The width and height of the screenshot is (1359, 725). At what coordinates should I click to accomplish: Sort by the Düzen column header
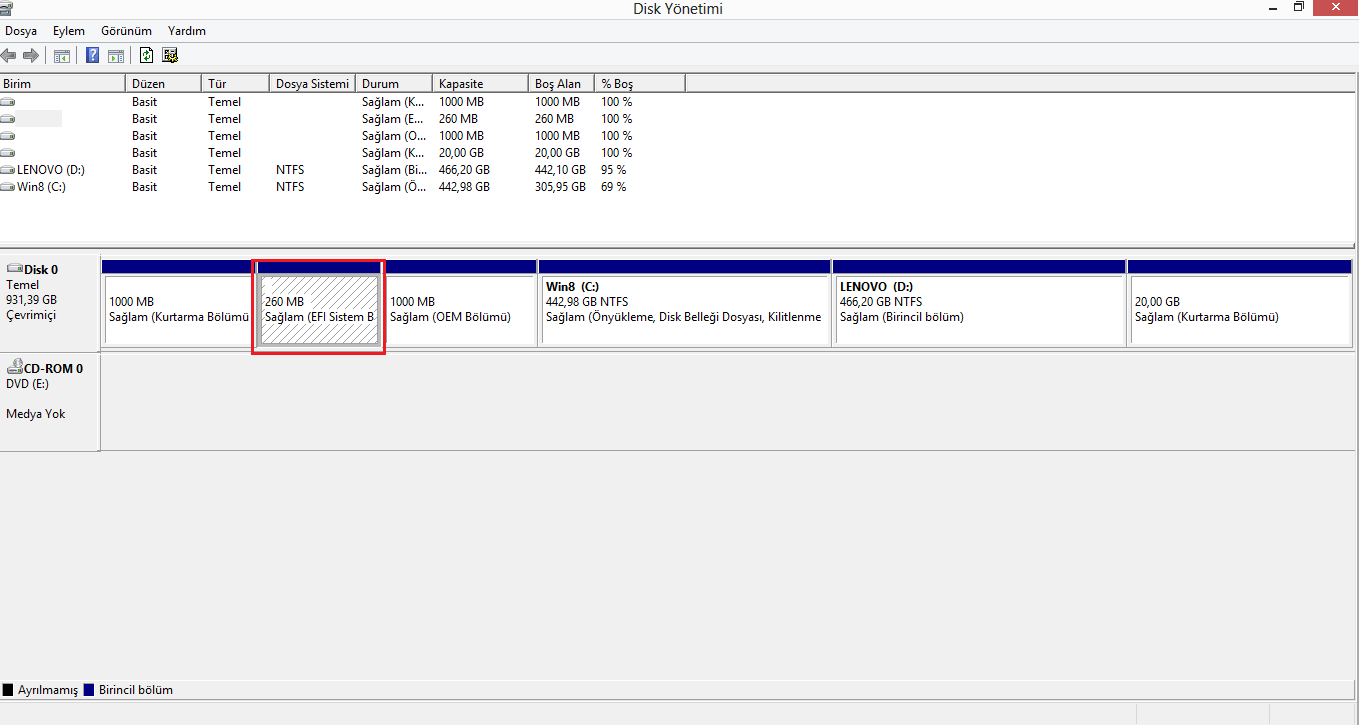coord(164,84)
